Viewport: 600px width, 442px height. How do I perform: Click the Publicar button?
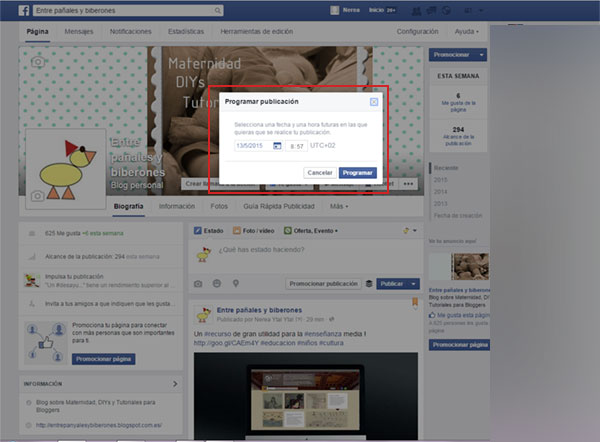point(392,284)
